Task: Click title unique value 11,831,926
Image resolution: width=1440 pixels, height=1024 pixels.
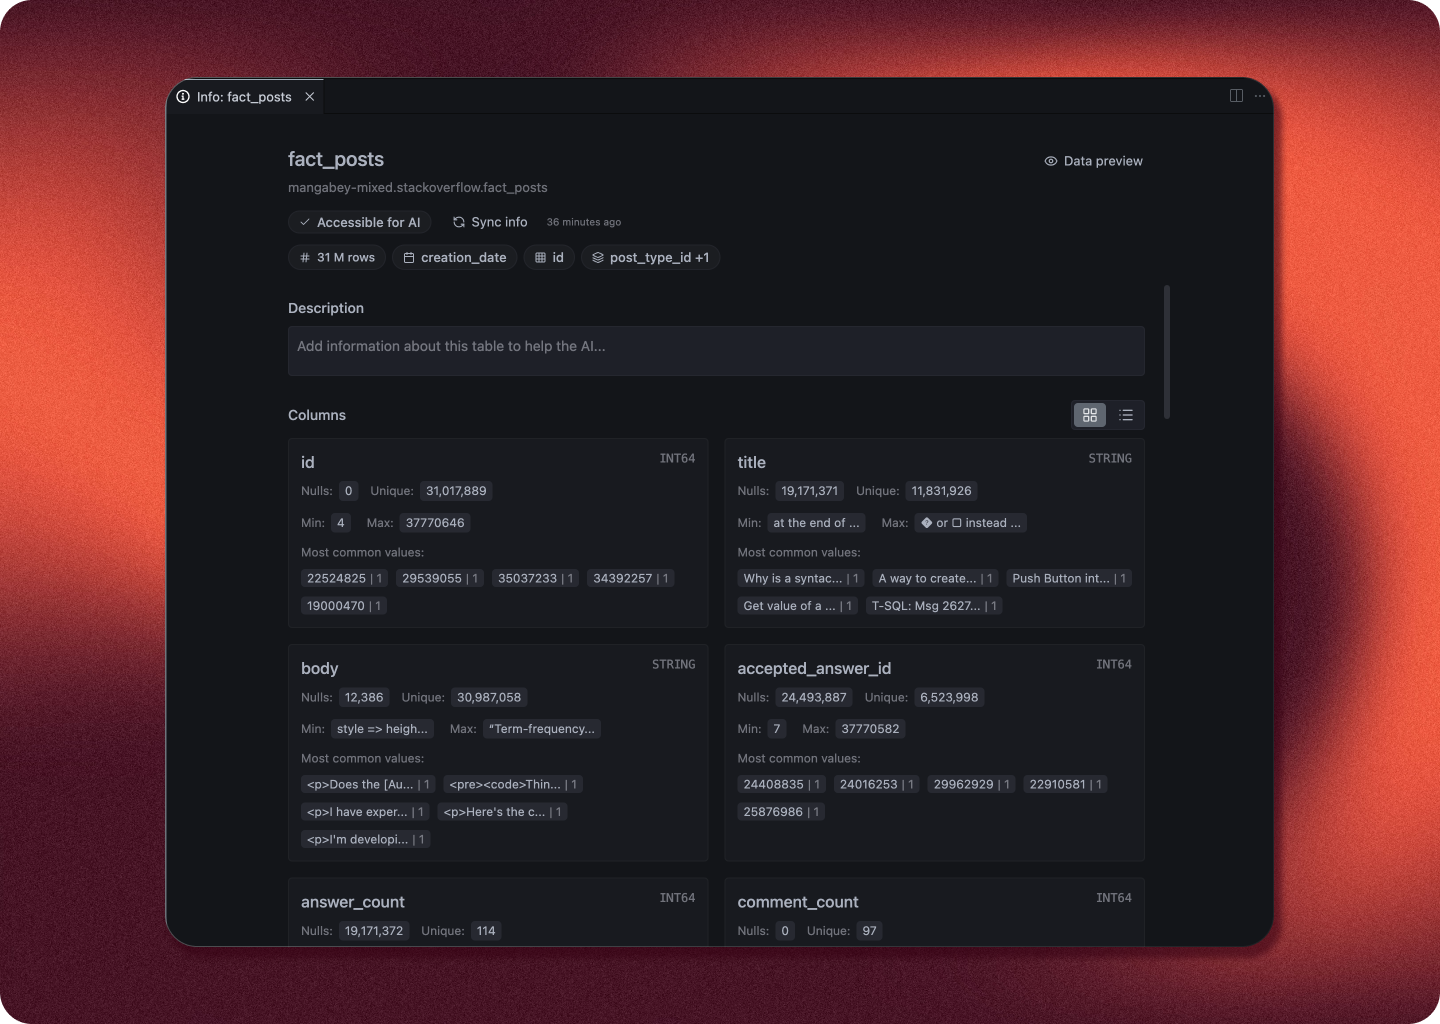Action: [x=942, y=491]
